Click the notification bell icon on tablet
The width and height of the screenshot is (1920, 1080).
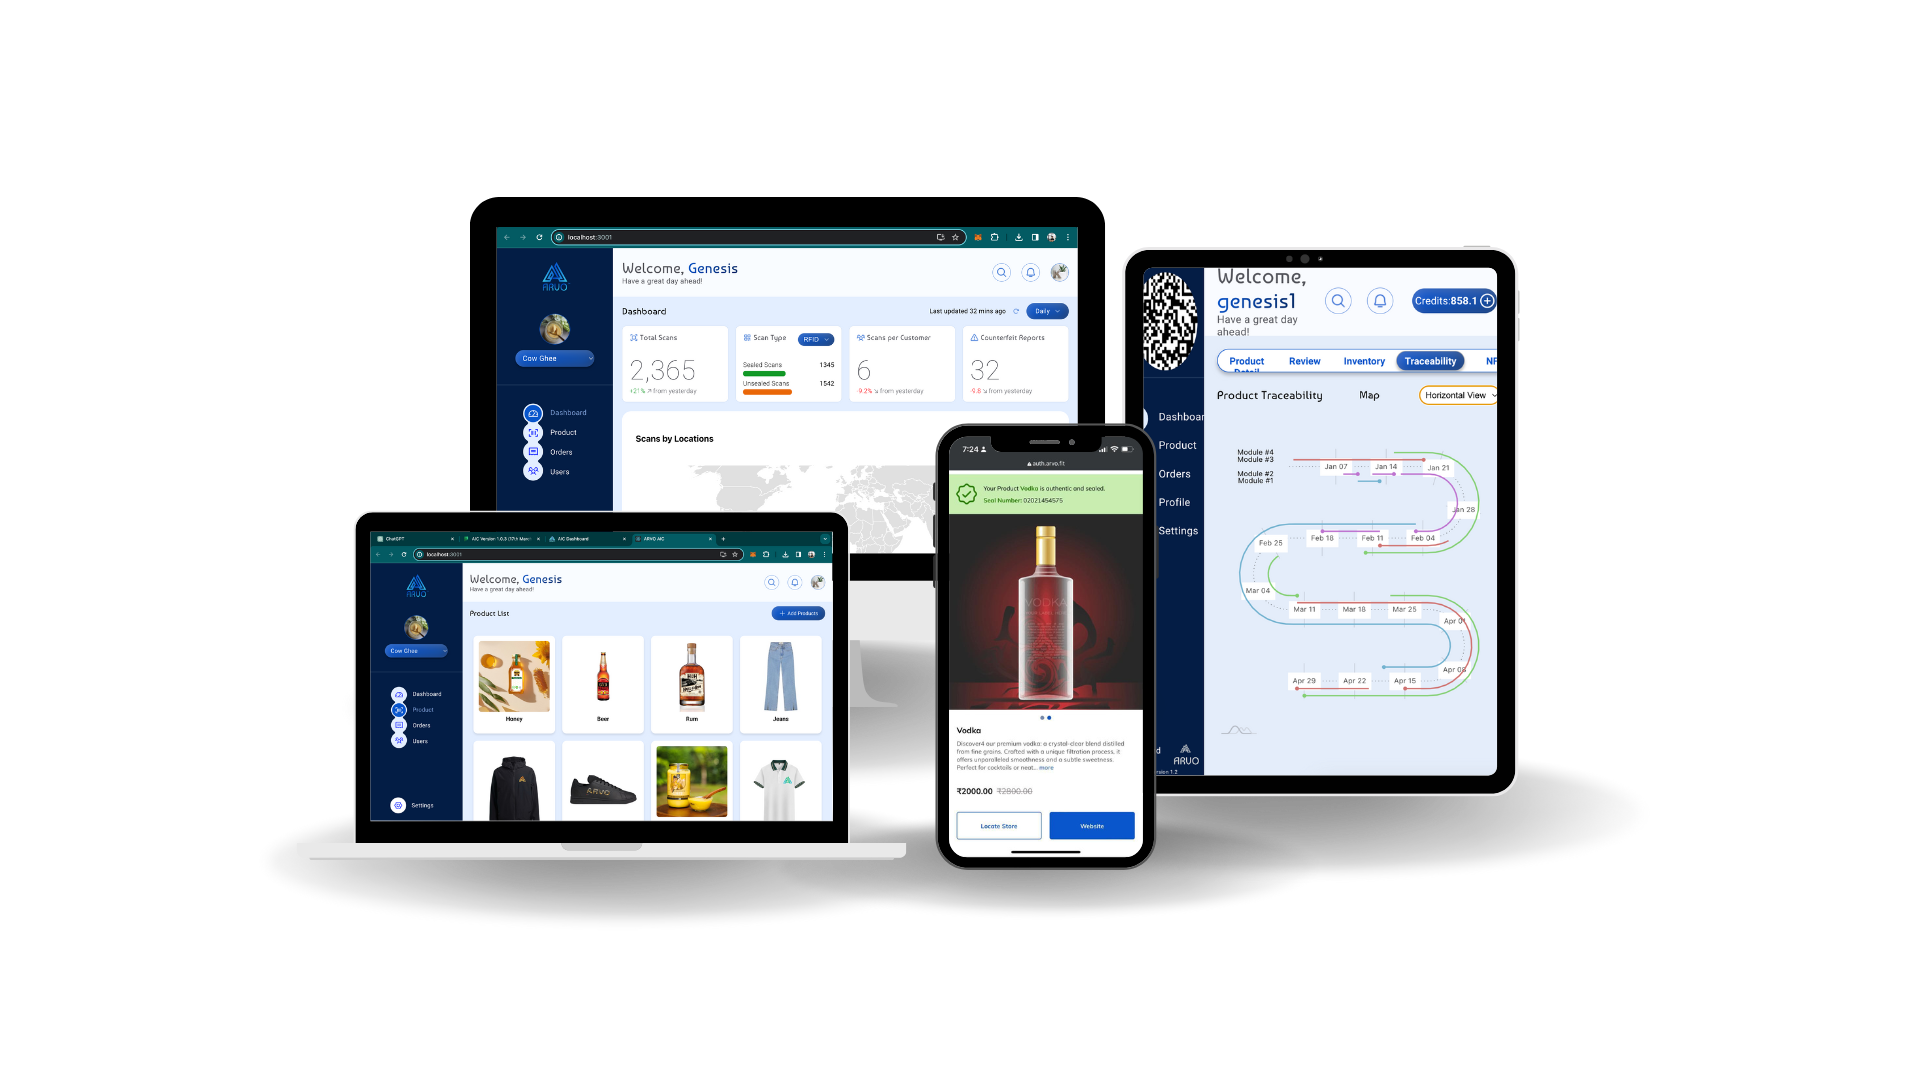coord(1379,301)
